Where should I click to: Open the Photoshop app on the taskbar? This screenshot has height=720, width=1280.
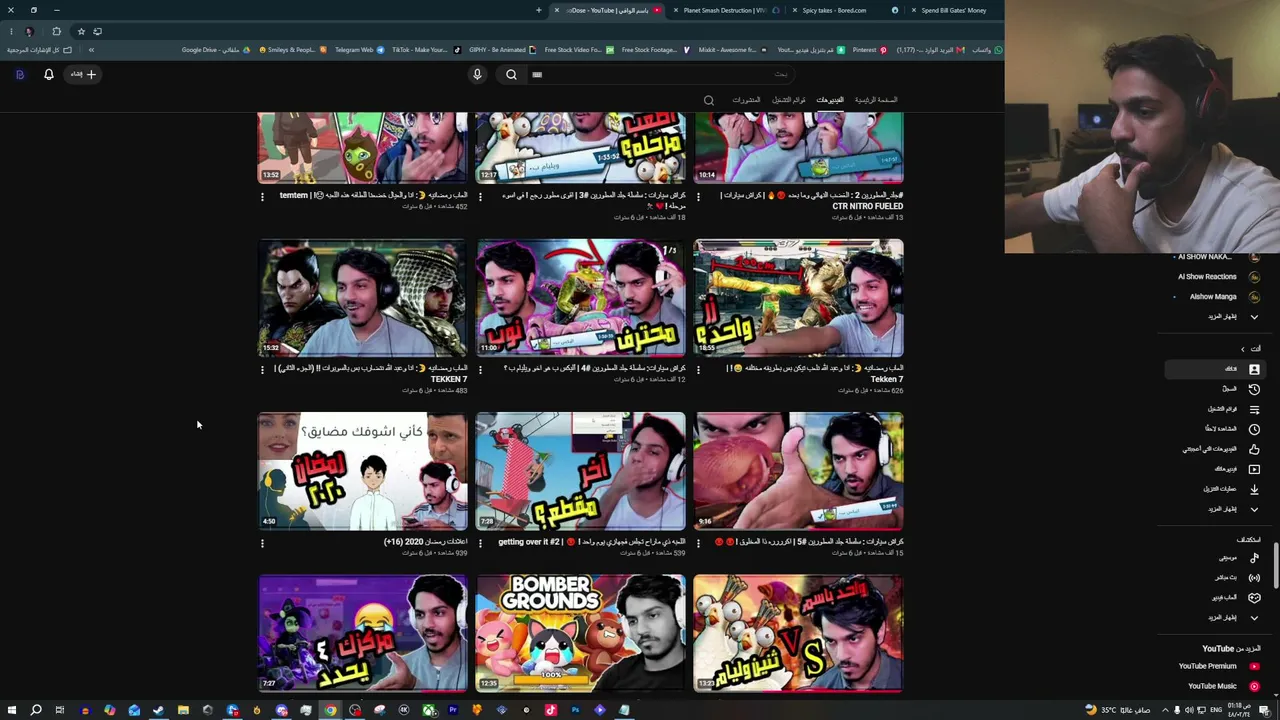click(575, 710)
